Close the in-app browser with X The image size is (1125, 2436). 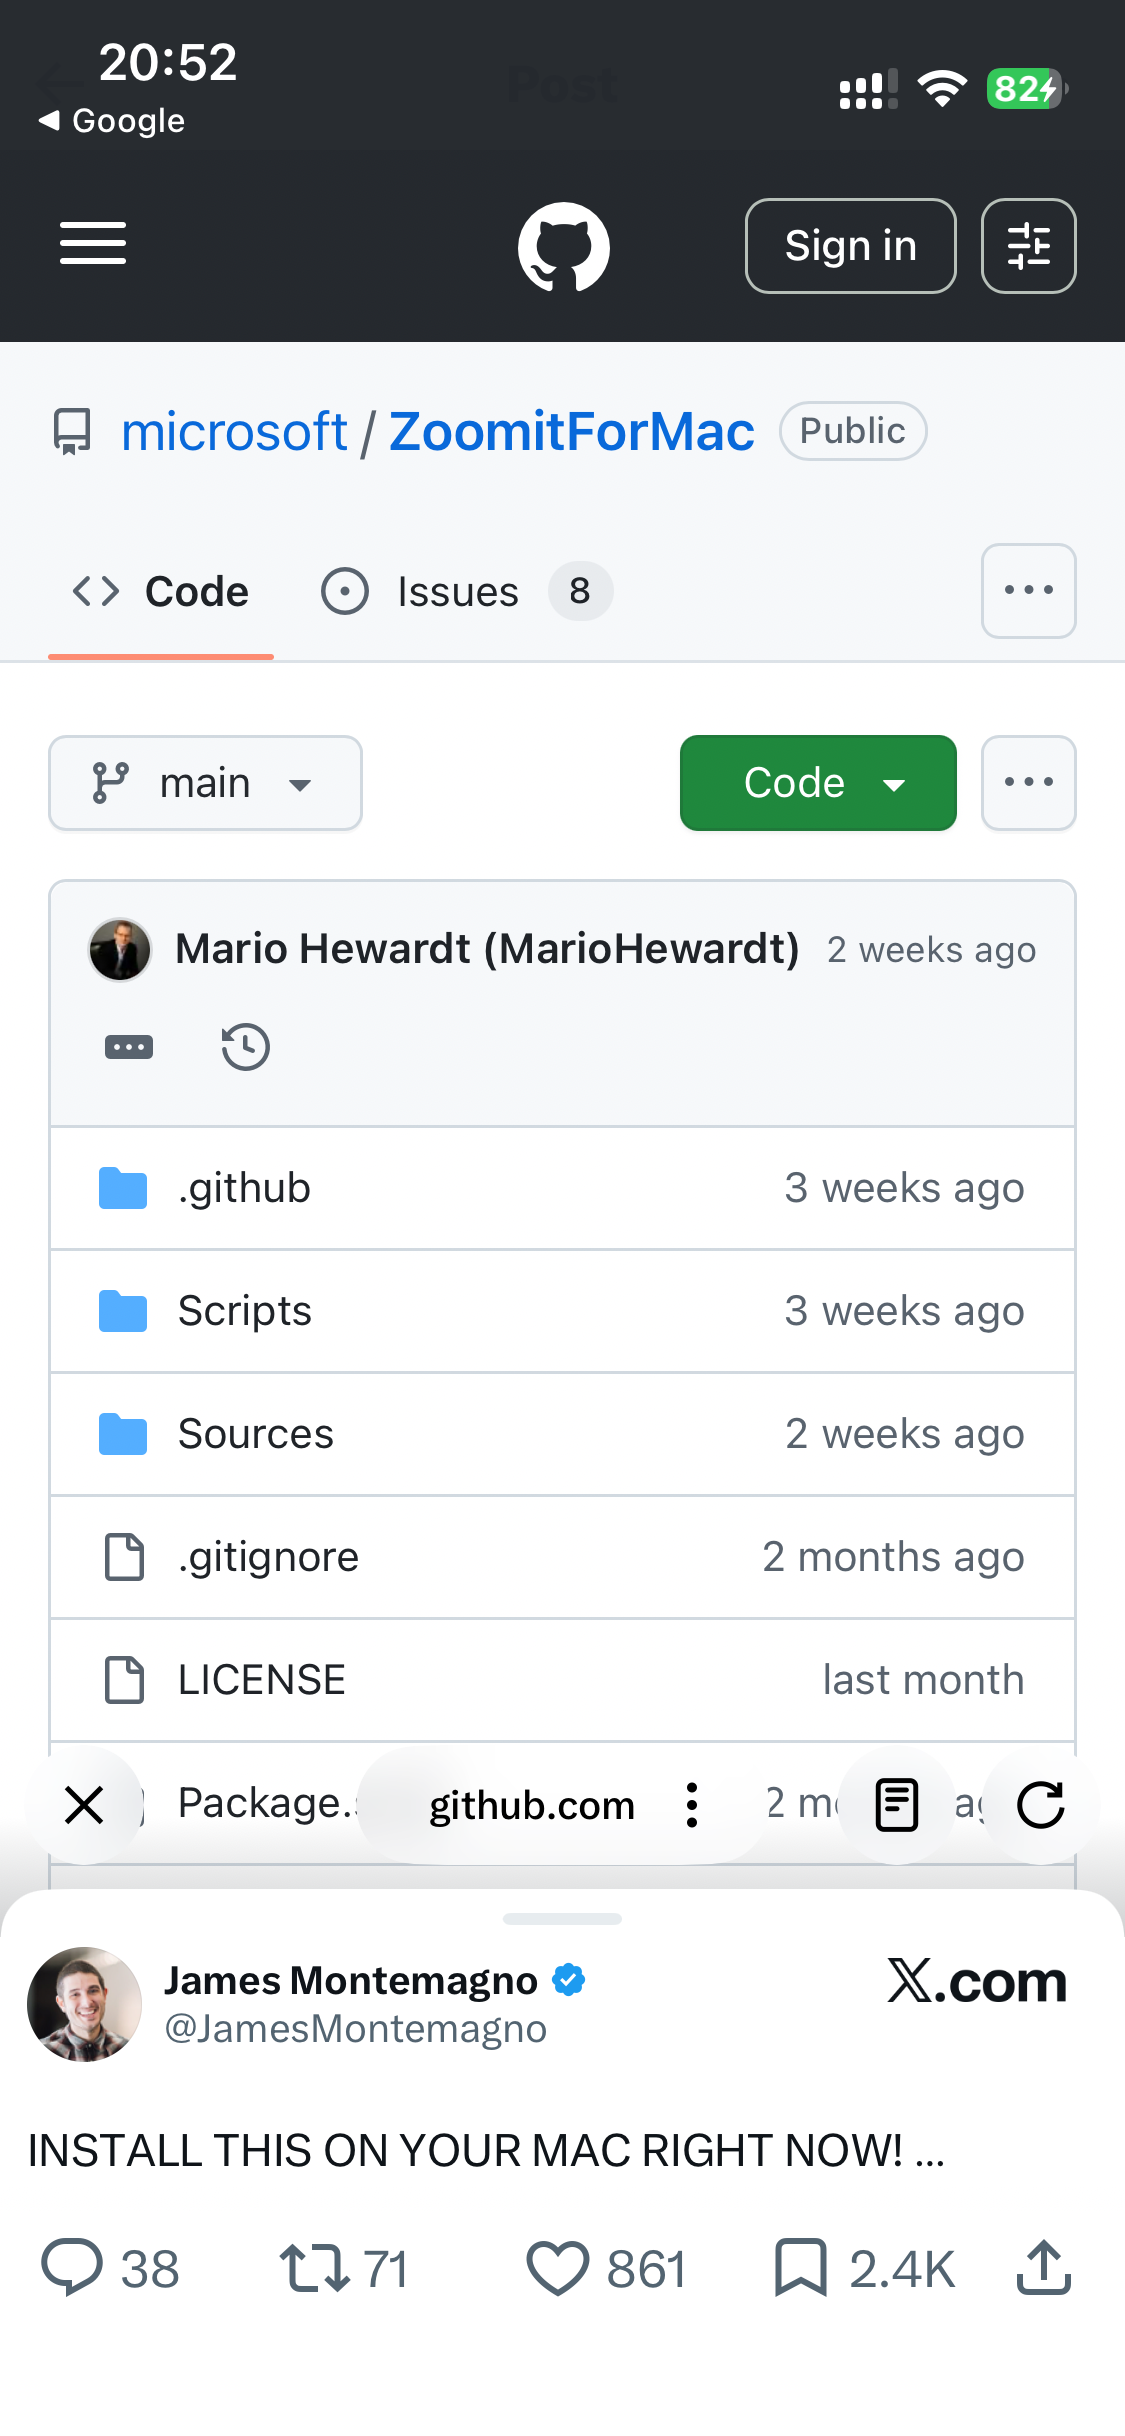(84, 1806)
